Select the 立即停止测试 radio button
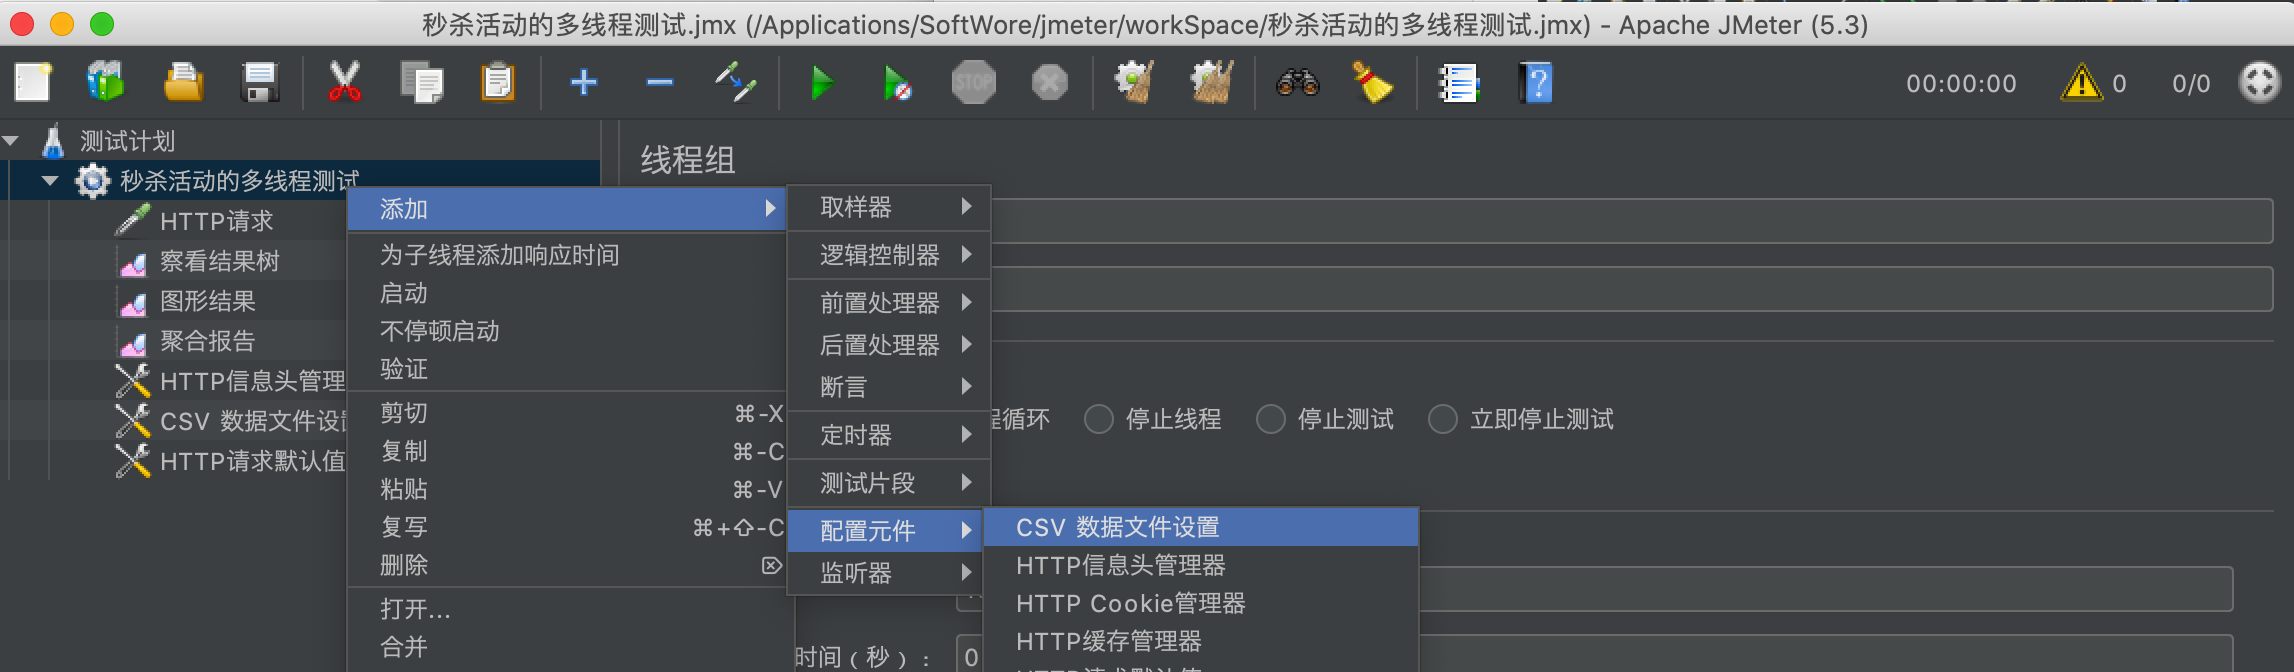The height and width of the screenshot is (672, 2294). pos(1443,419)
